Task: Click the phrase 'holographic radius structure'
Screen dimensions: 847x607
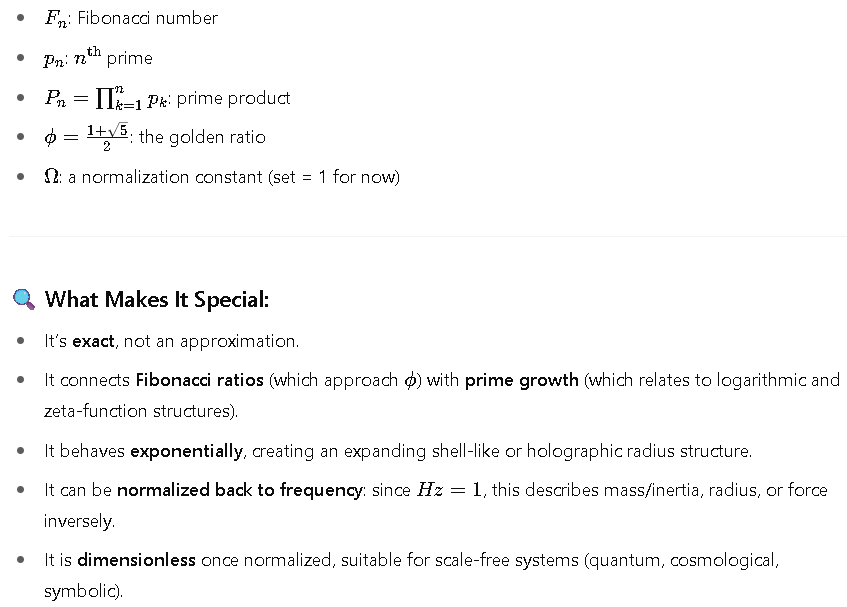Action: tap(639, 451)
